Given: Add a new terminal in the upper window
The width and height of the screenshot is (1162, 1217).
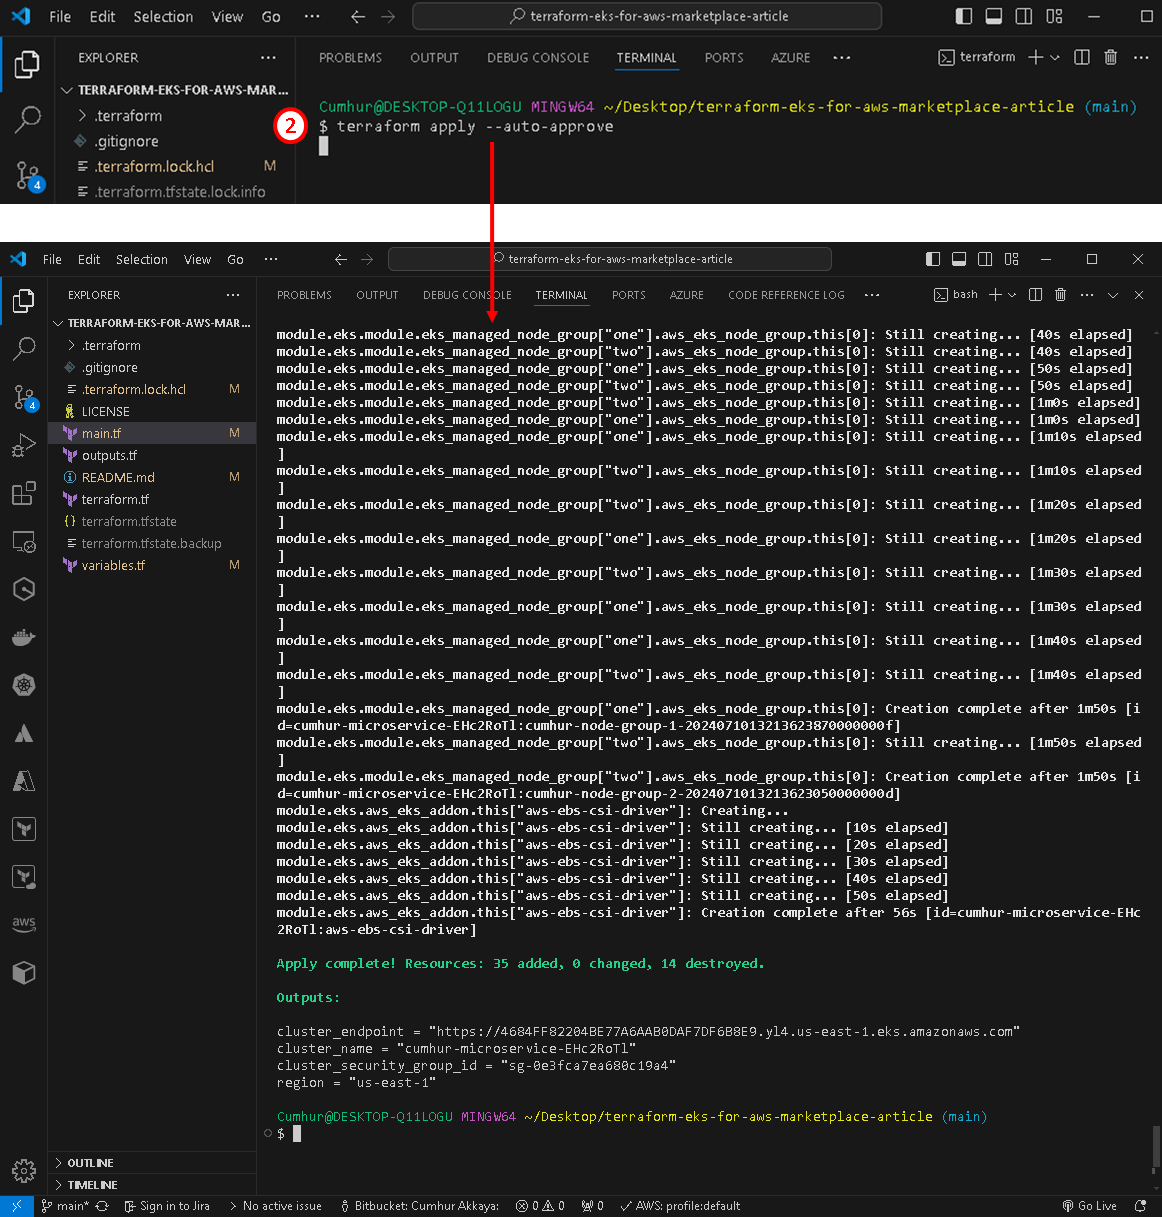Looking at the screenshot, I should 1036,57.
